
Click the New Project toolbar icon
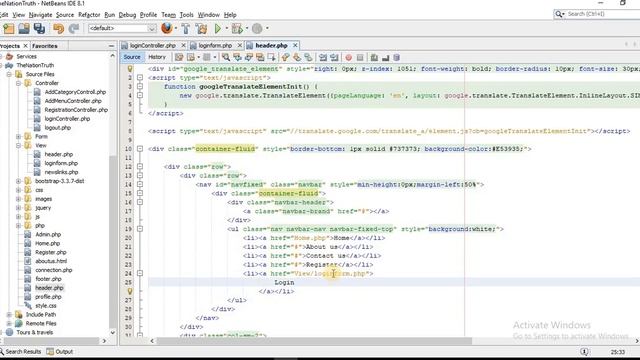9,28
